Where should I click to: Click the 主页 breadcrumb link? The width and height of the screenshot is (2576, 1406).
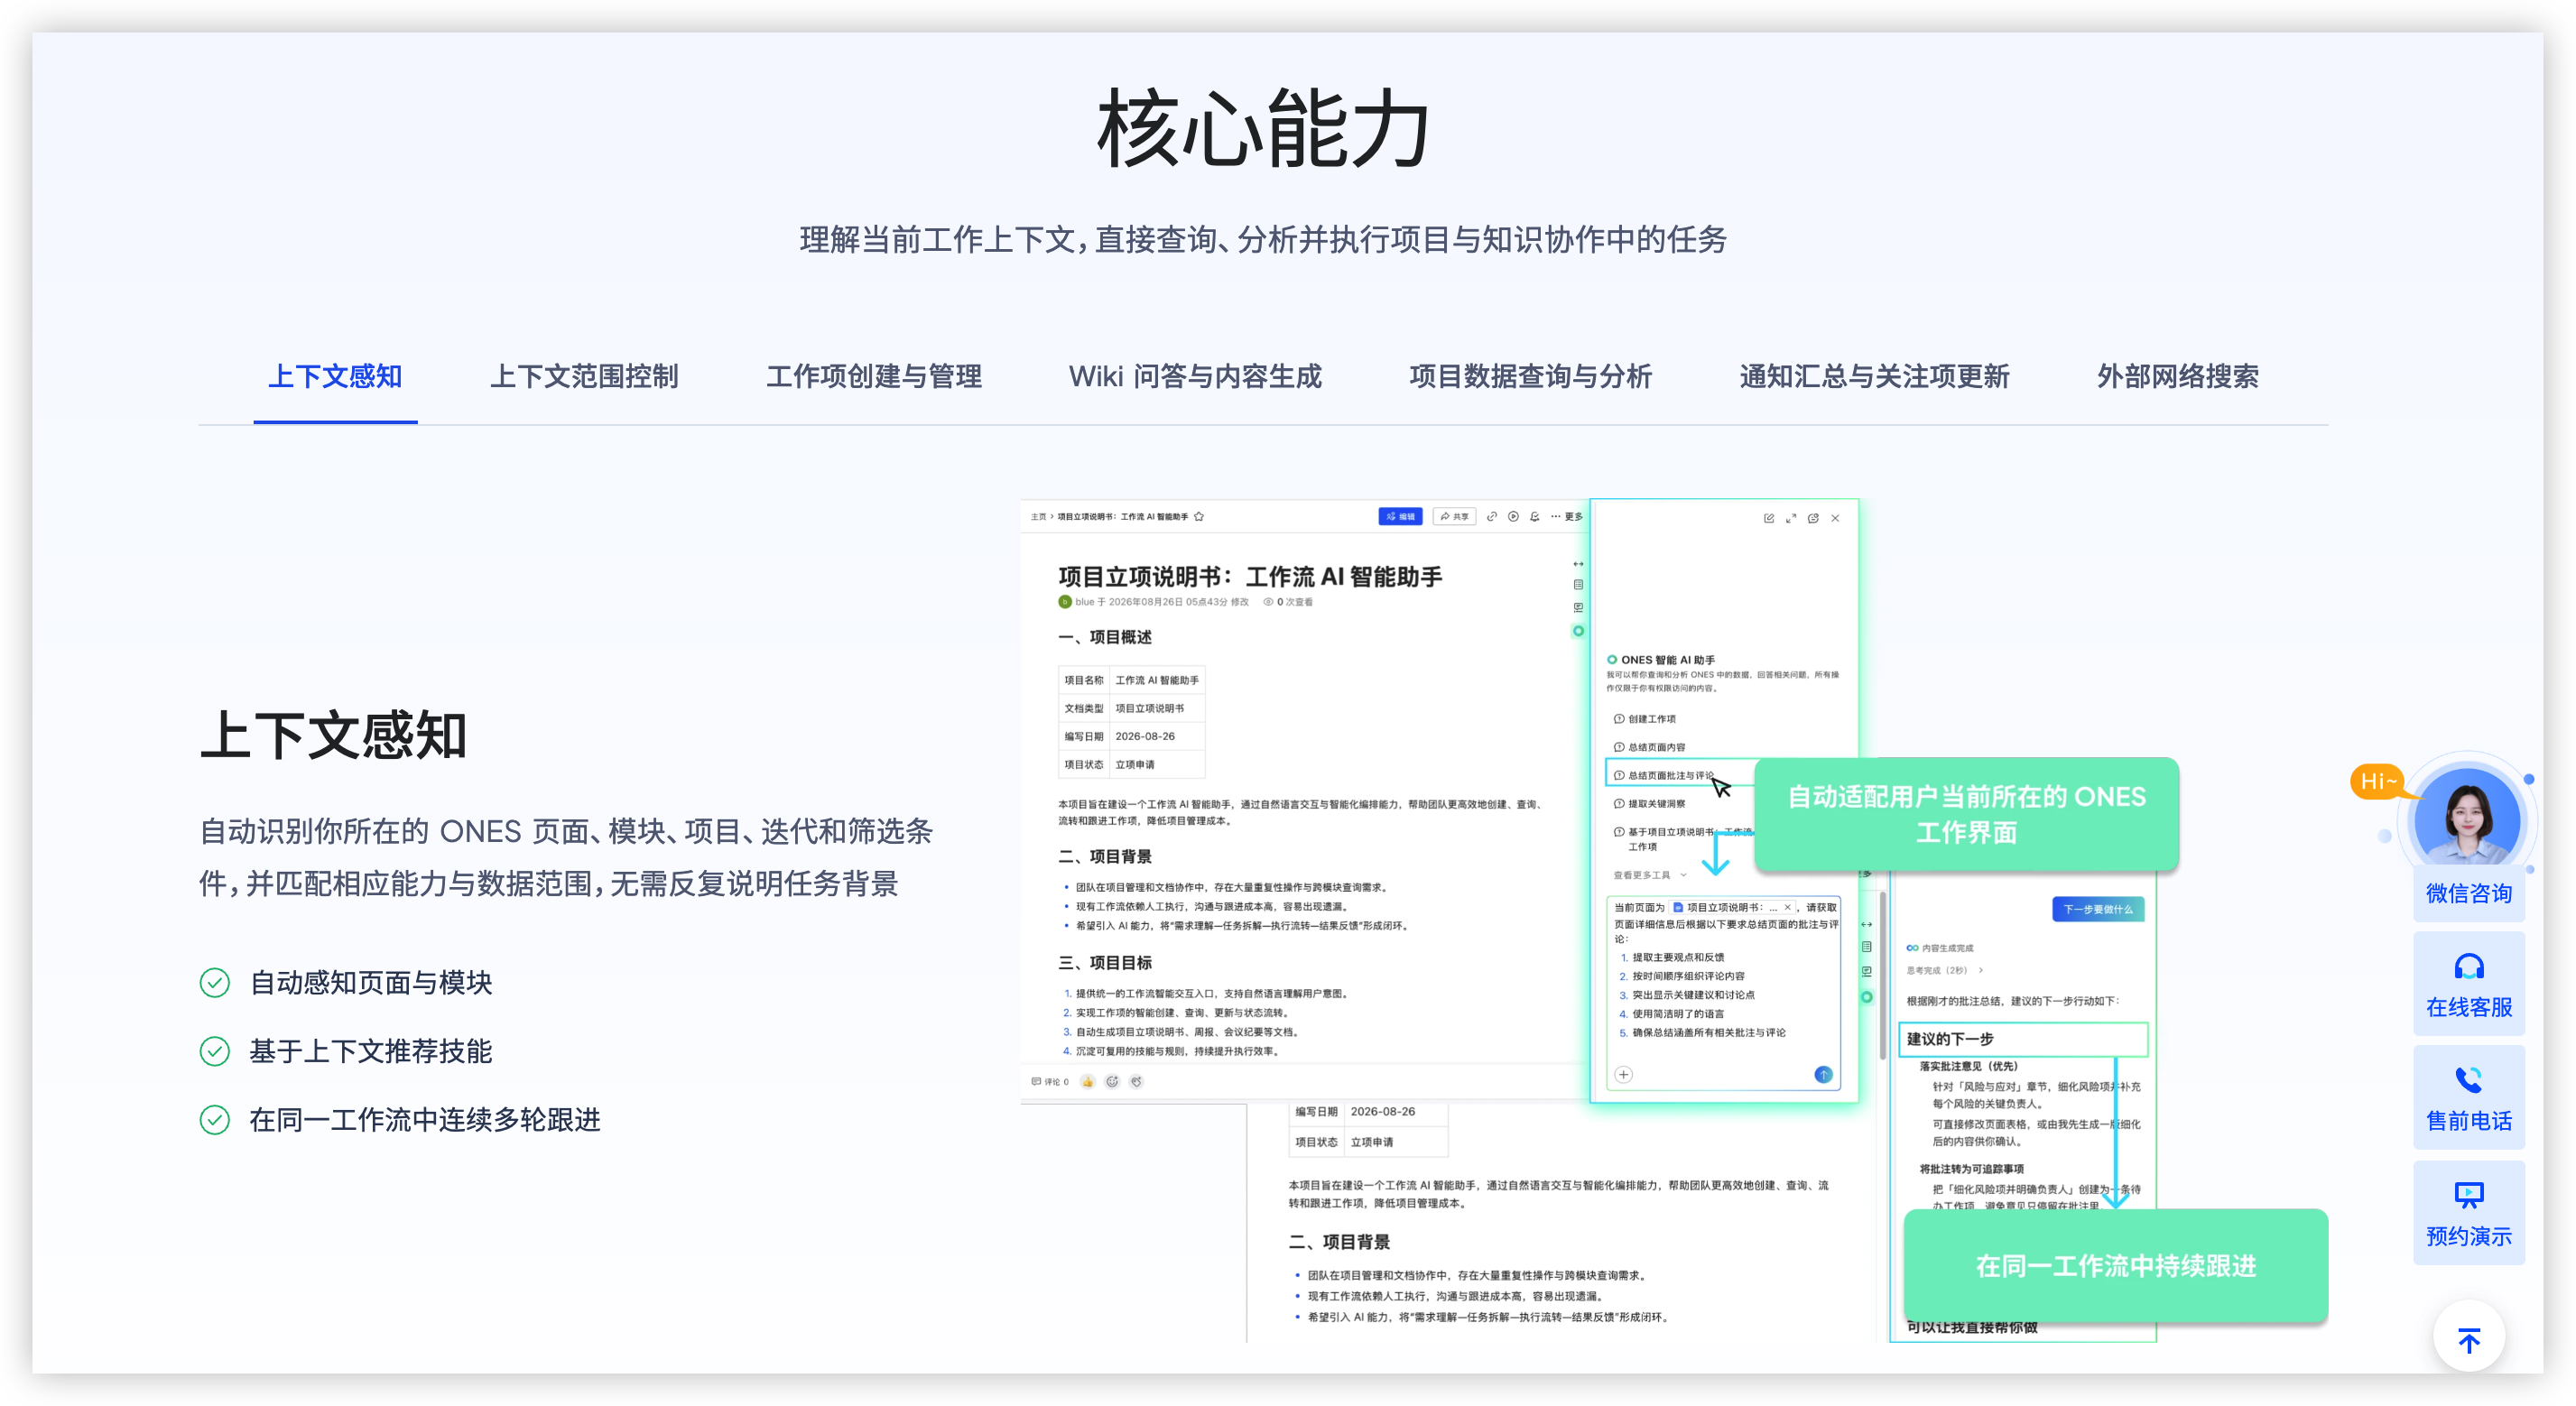pyautogui.click(x=1038, y=517)
